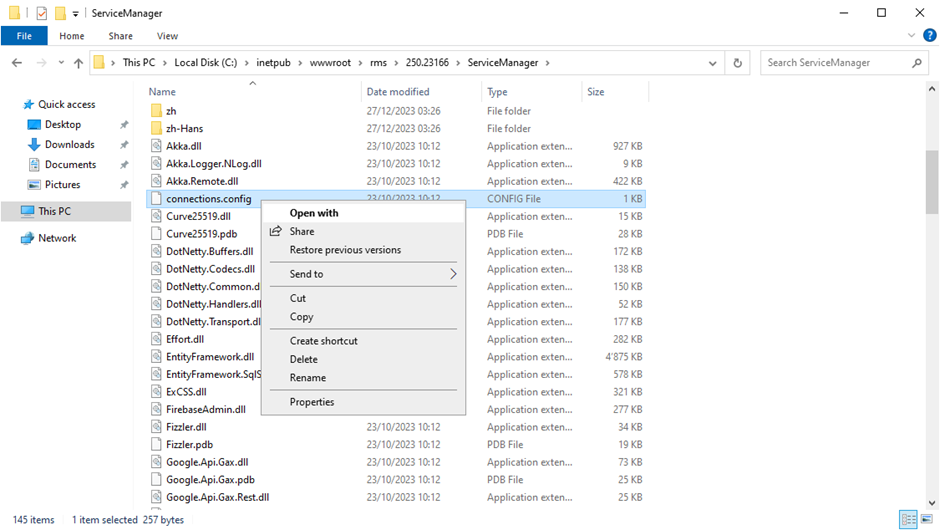The height and width of the screenshot is (530, 940).
Task: Select the Google.Api.Gax.Rest.dll file
Action: [x=218, y=497]
